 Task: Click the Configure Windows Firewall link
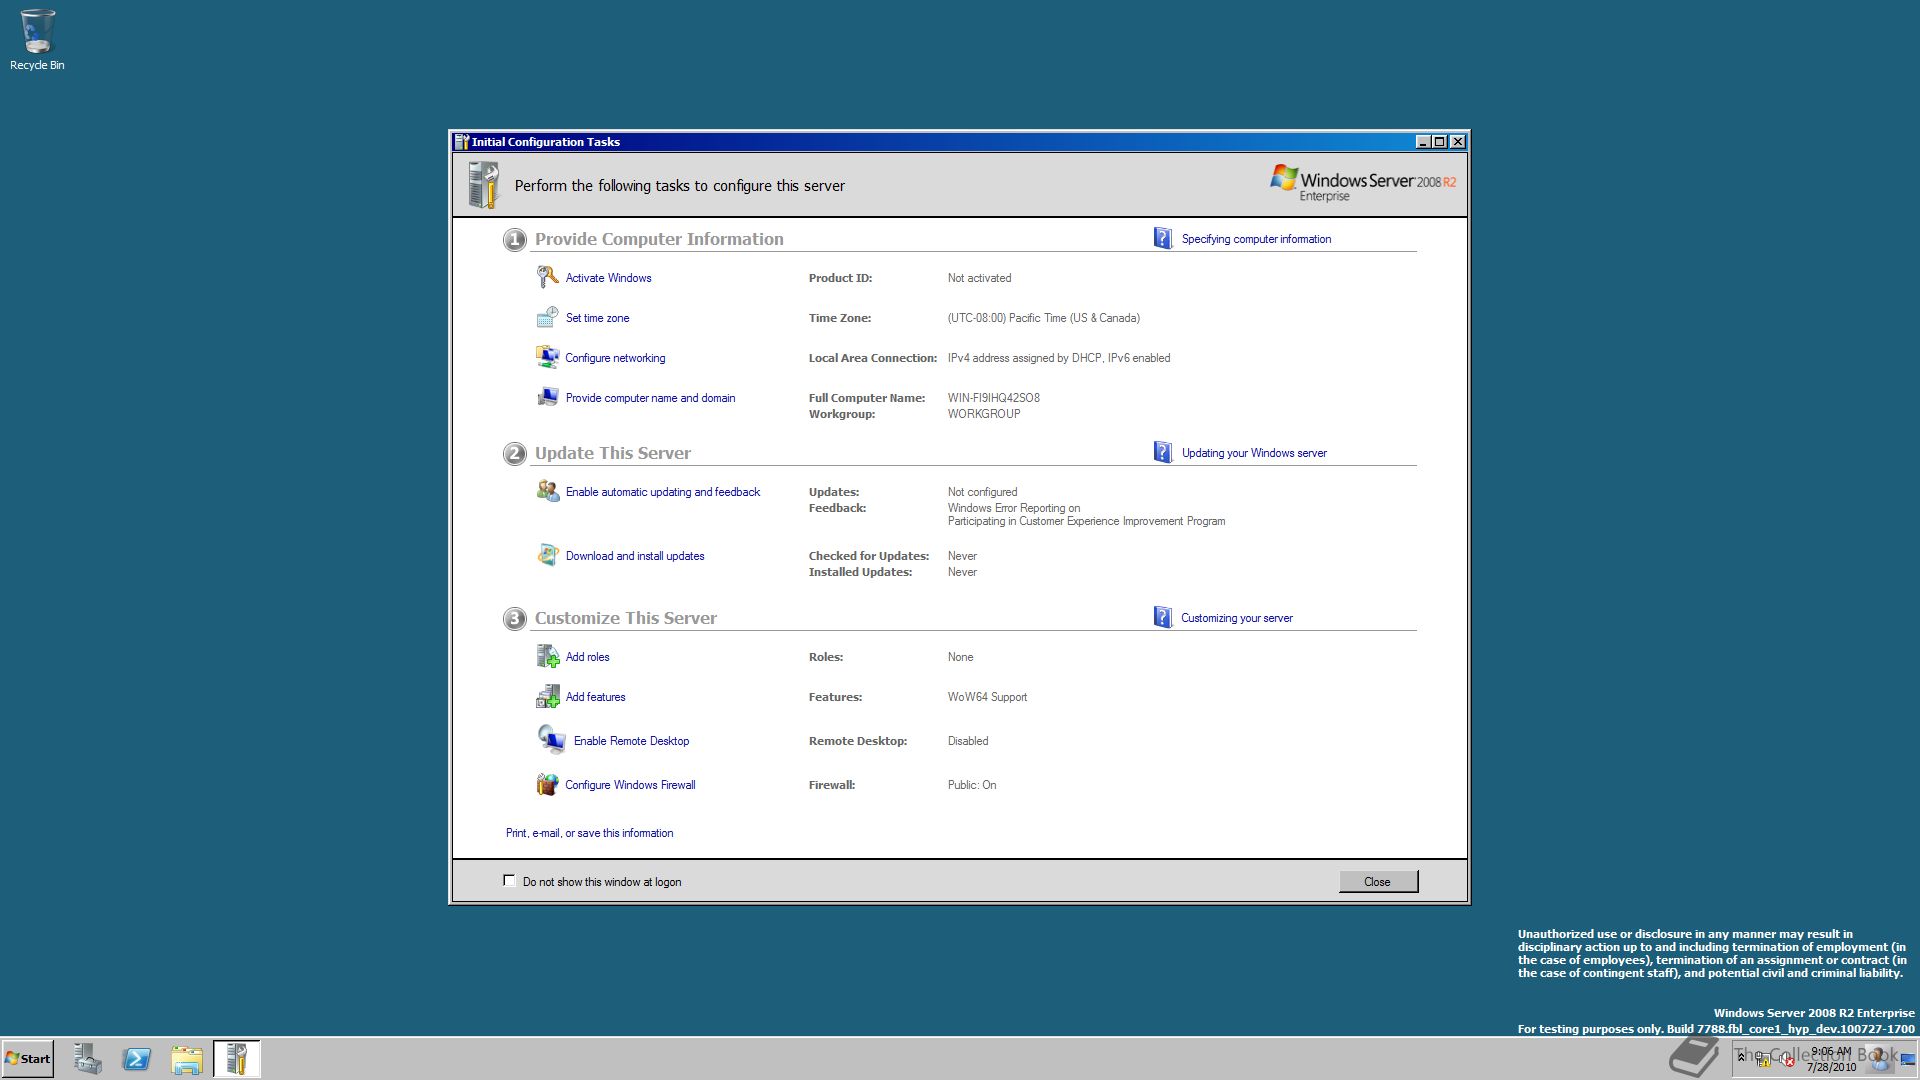tap(630, 785)
